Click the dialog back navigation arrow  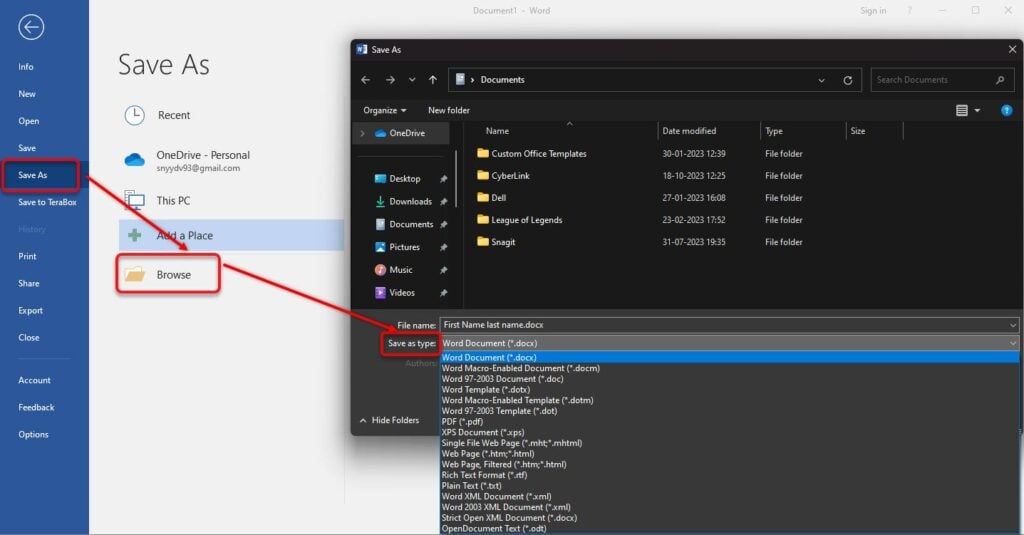[366, 80]
